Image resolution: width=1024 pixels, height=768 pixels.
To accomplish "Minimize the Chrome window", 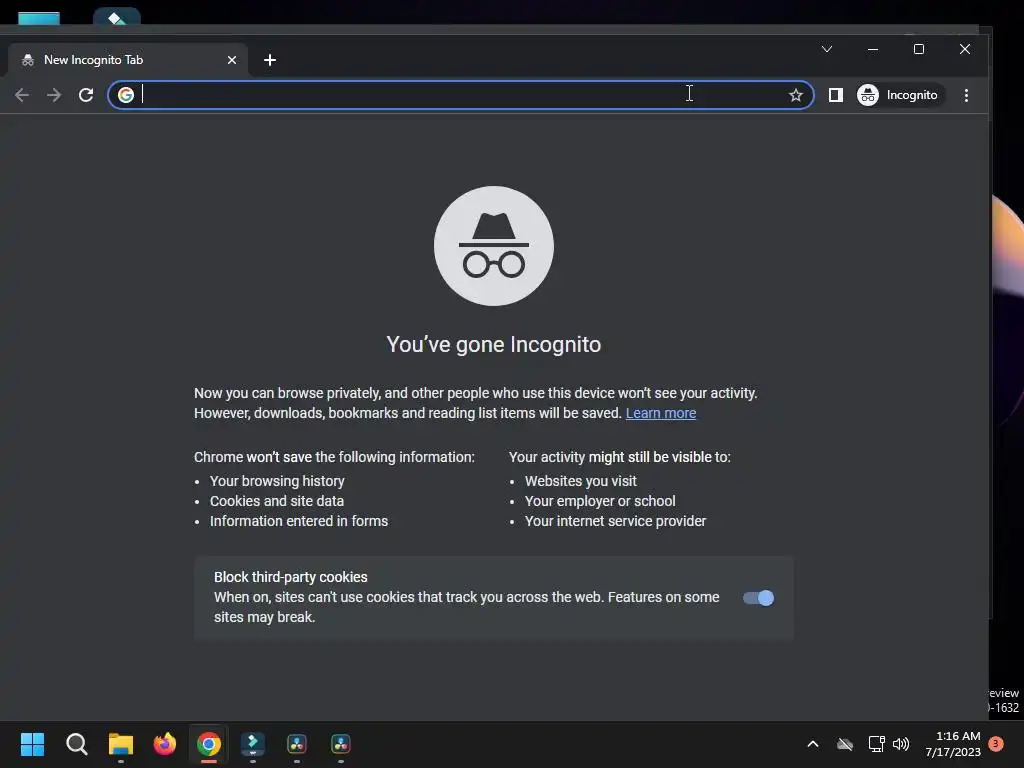I will 872,49.
